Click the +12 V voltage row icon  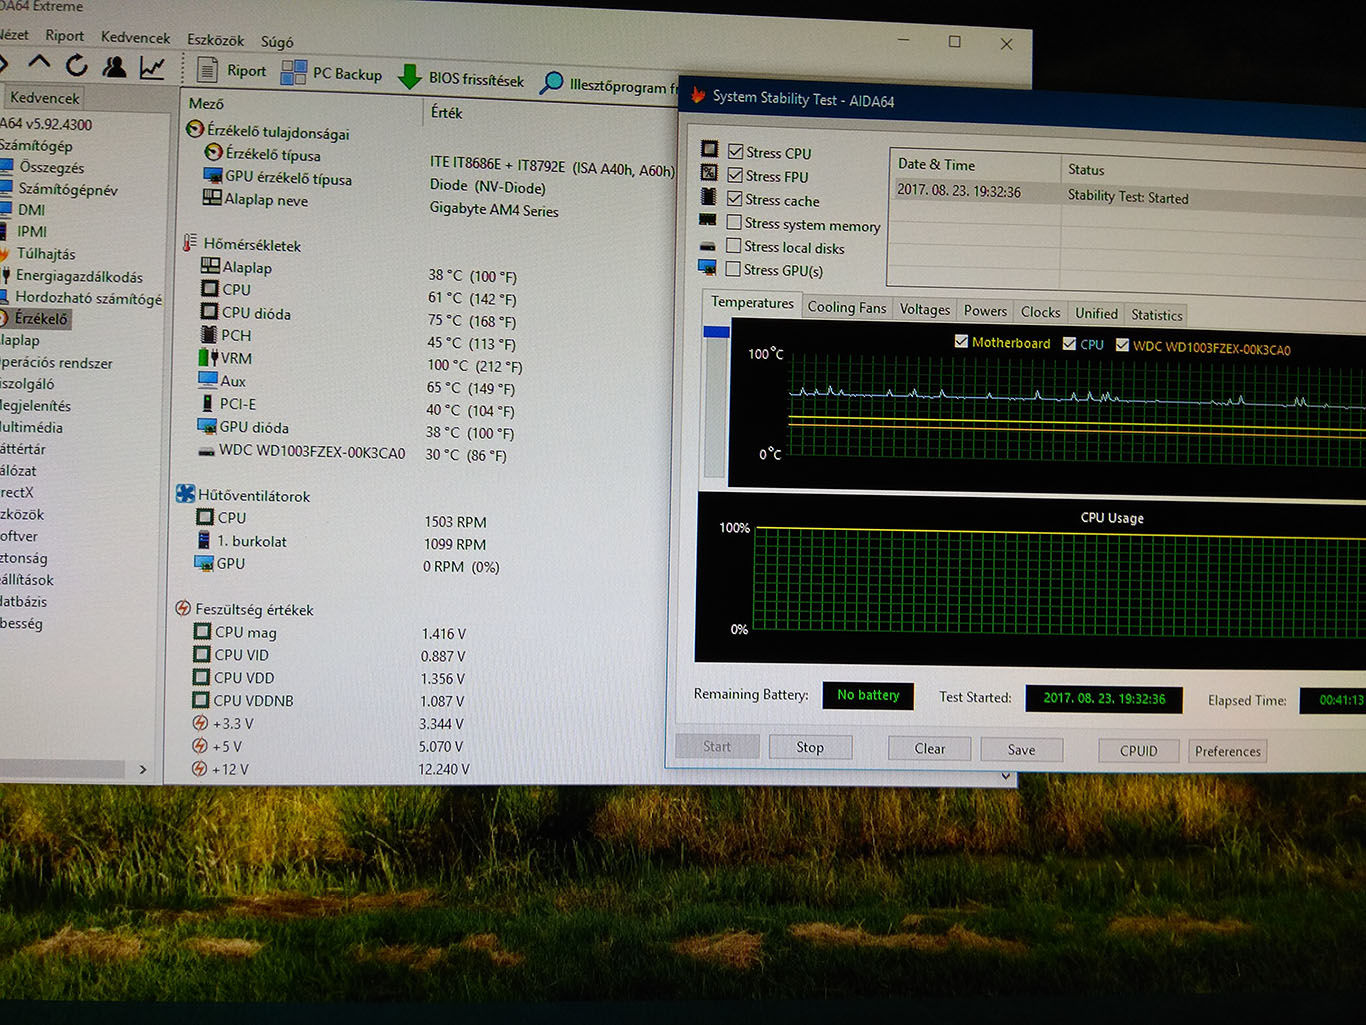199,769
